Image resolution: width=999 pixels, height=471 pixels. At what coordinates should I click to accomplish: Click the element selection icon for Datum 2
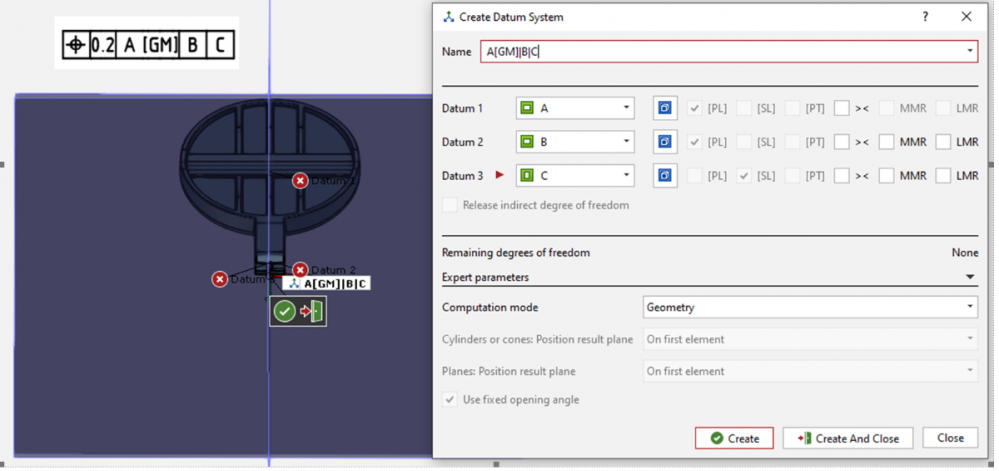pyautogui.click(x=665, y=142)
